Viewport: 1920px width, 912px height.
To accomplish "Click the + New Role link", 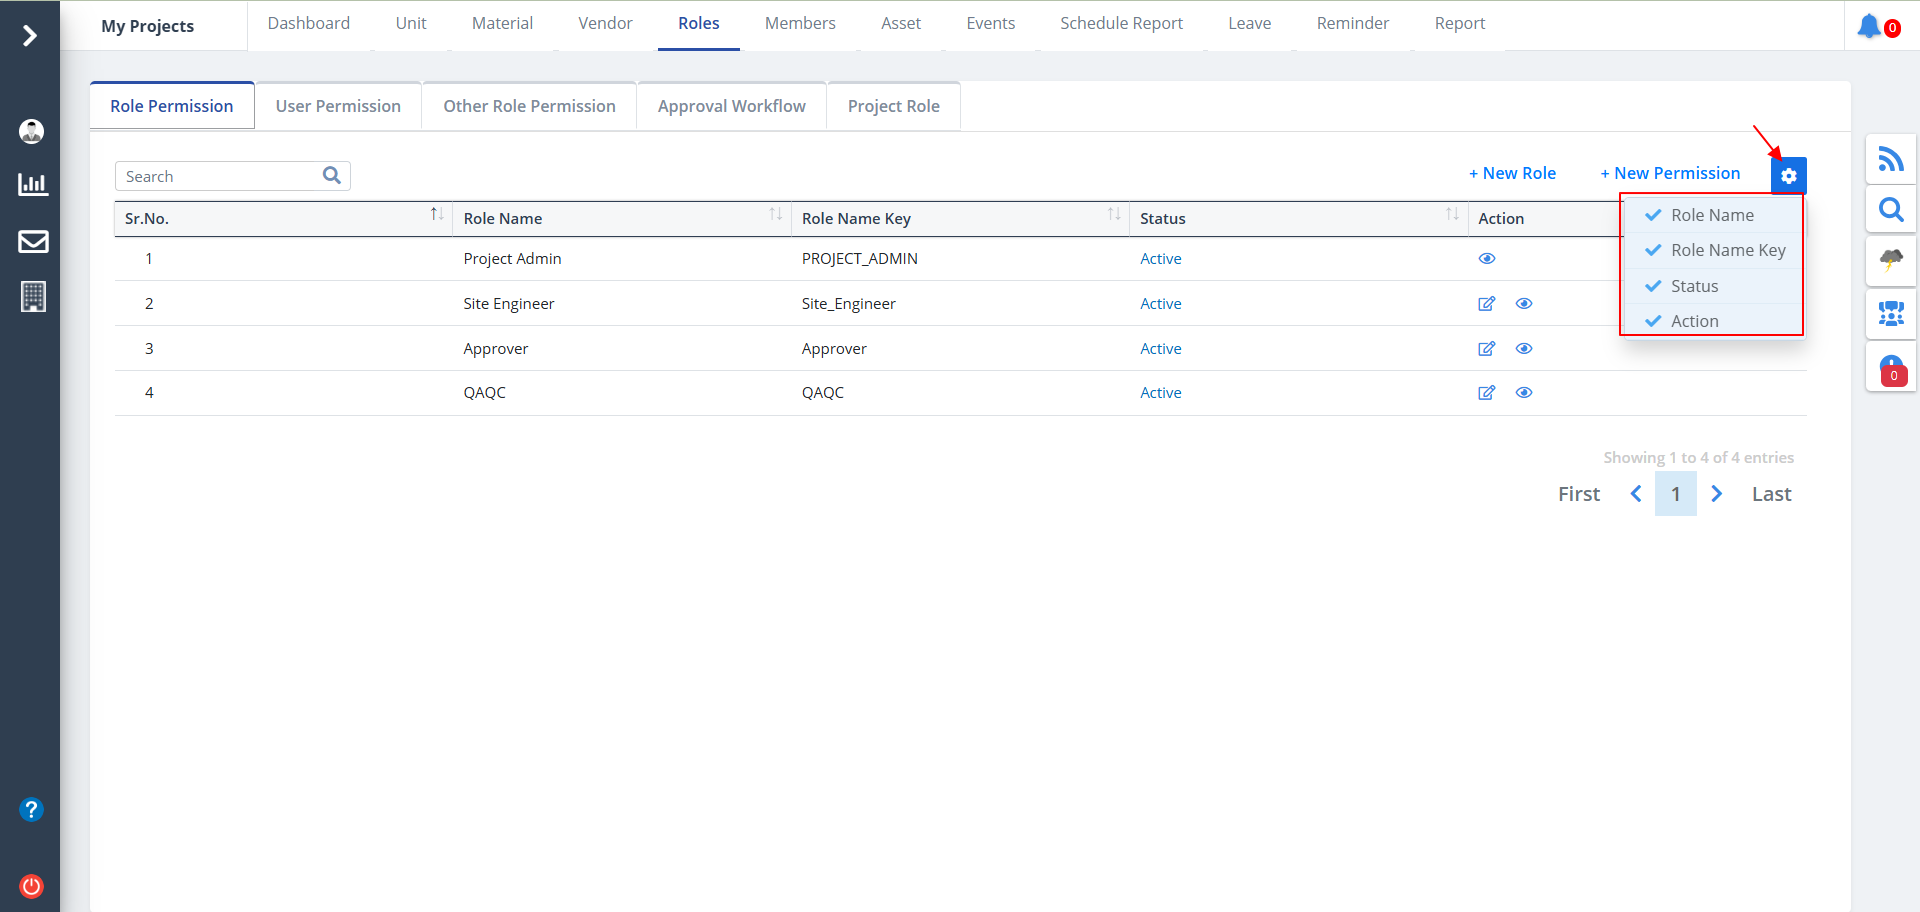I will click(x=1512, y=173).
